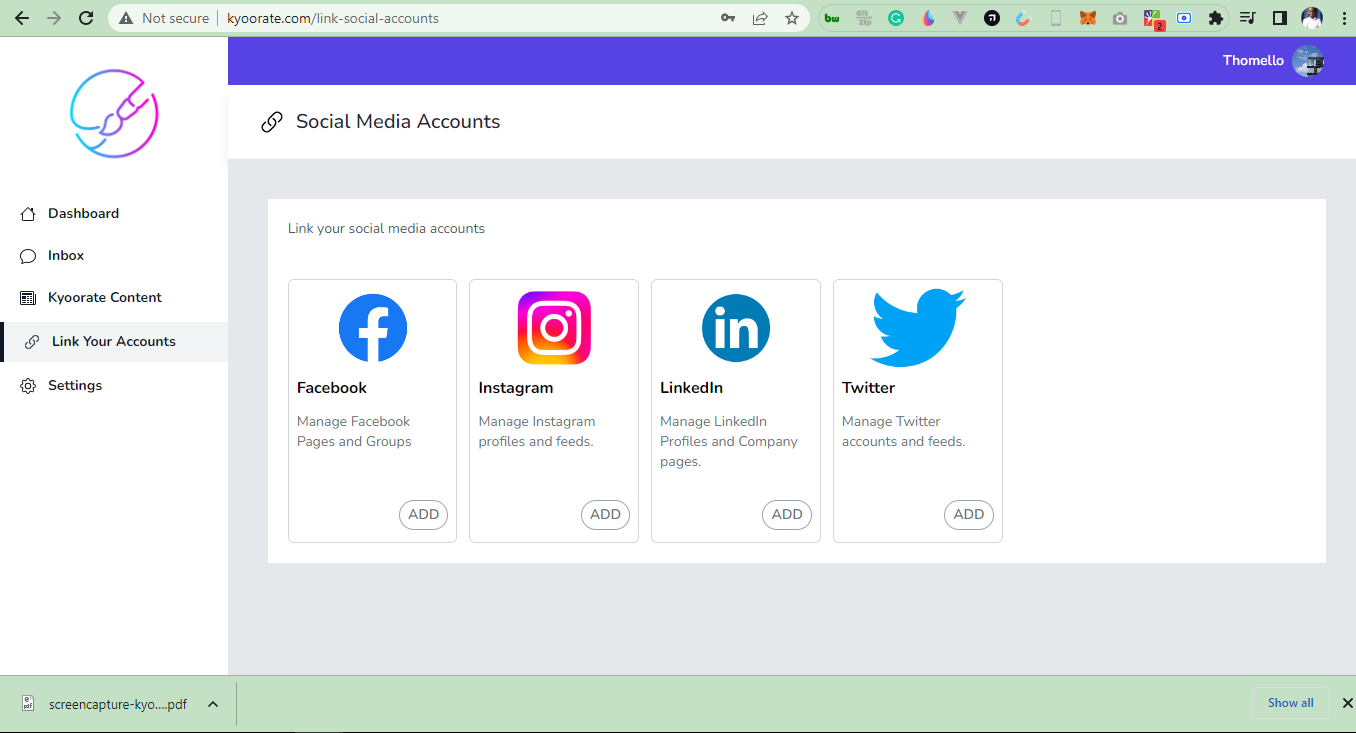The image size is (1356, 733).
Task: Click the Kyoorate Content icon
Action: (x=28, y=298)
